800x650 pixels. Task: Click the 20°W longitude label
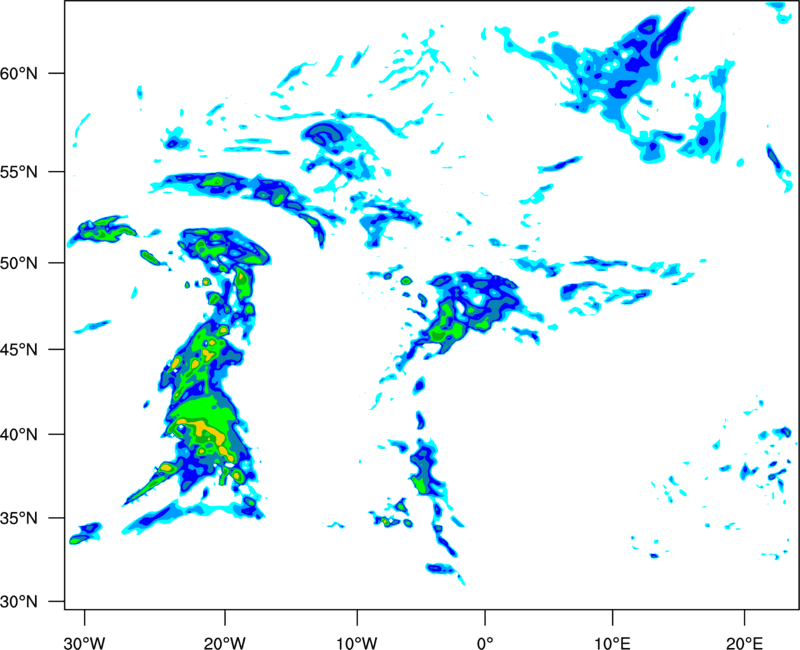(x=225, y=643)
